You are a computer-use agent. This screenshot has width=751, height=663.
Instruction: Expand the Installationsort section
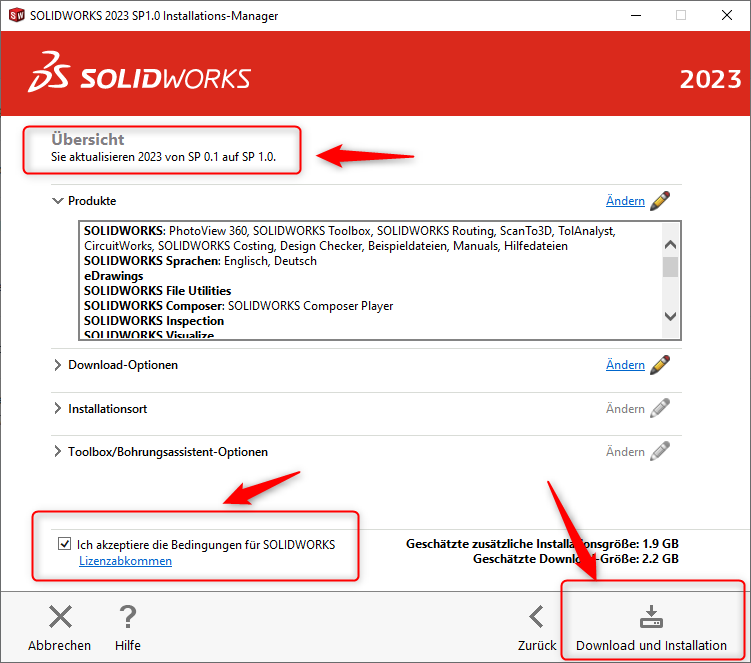tap(57, 408)
